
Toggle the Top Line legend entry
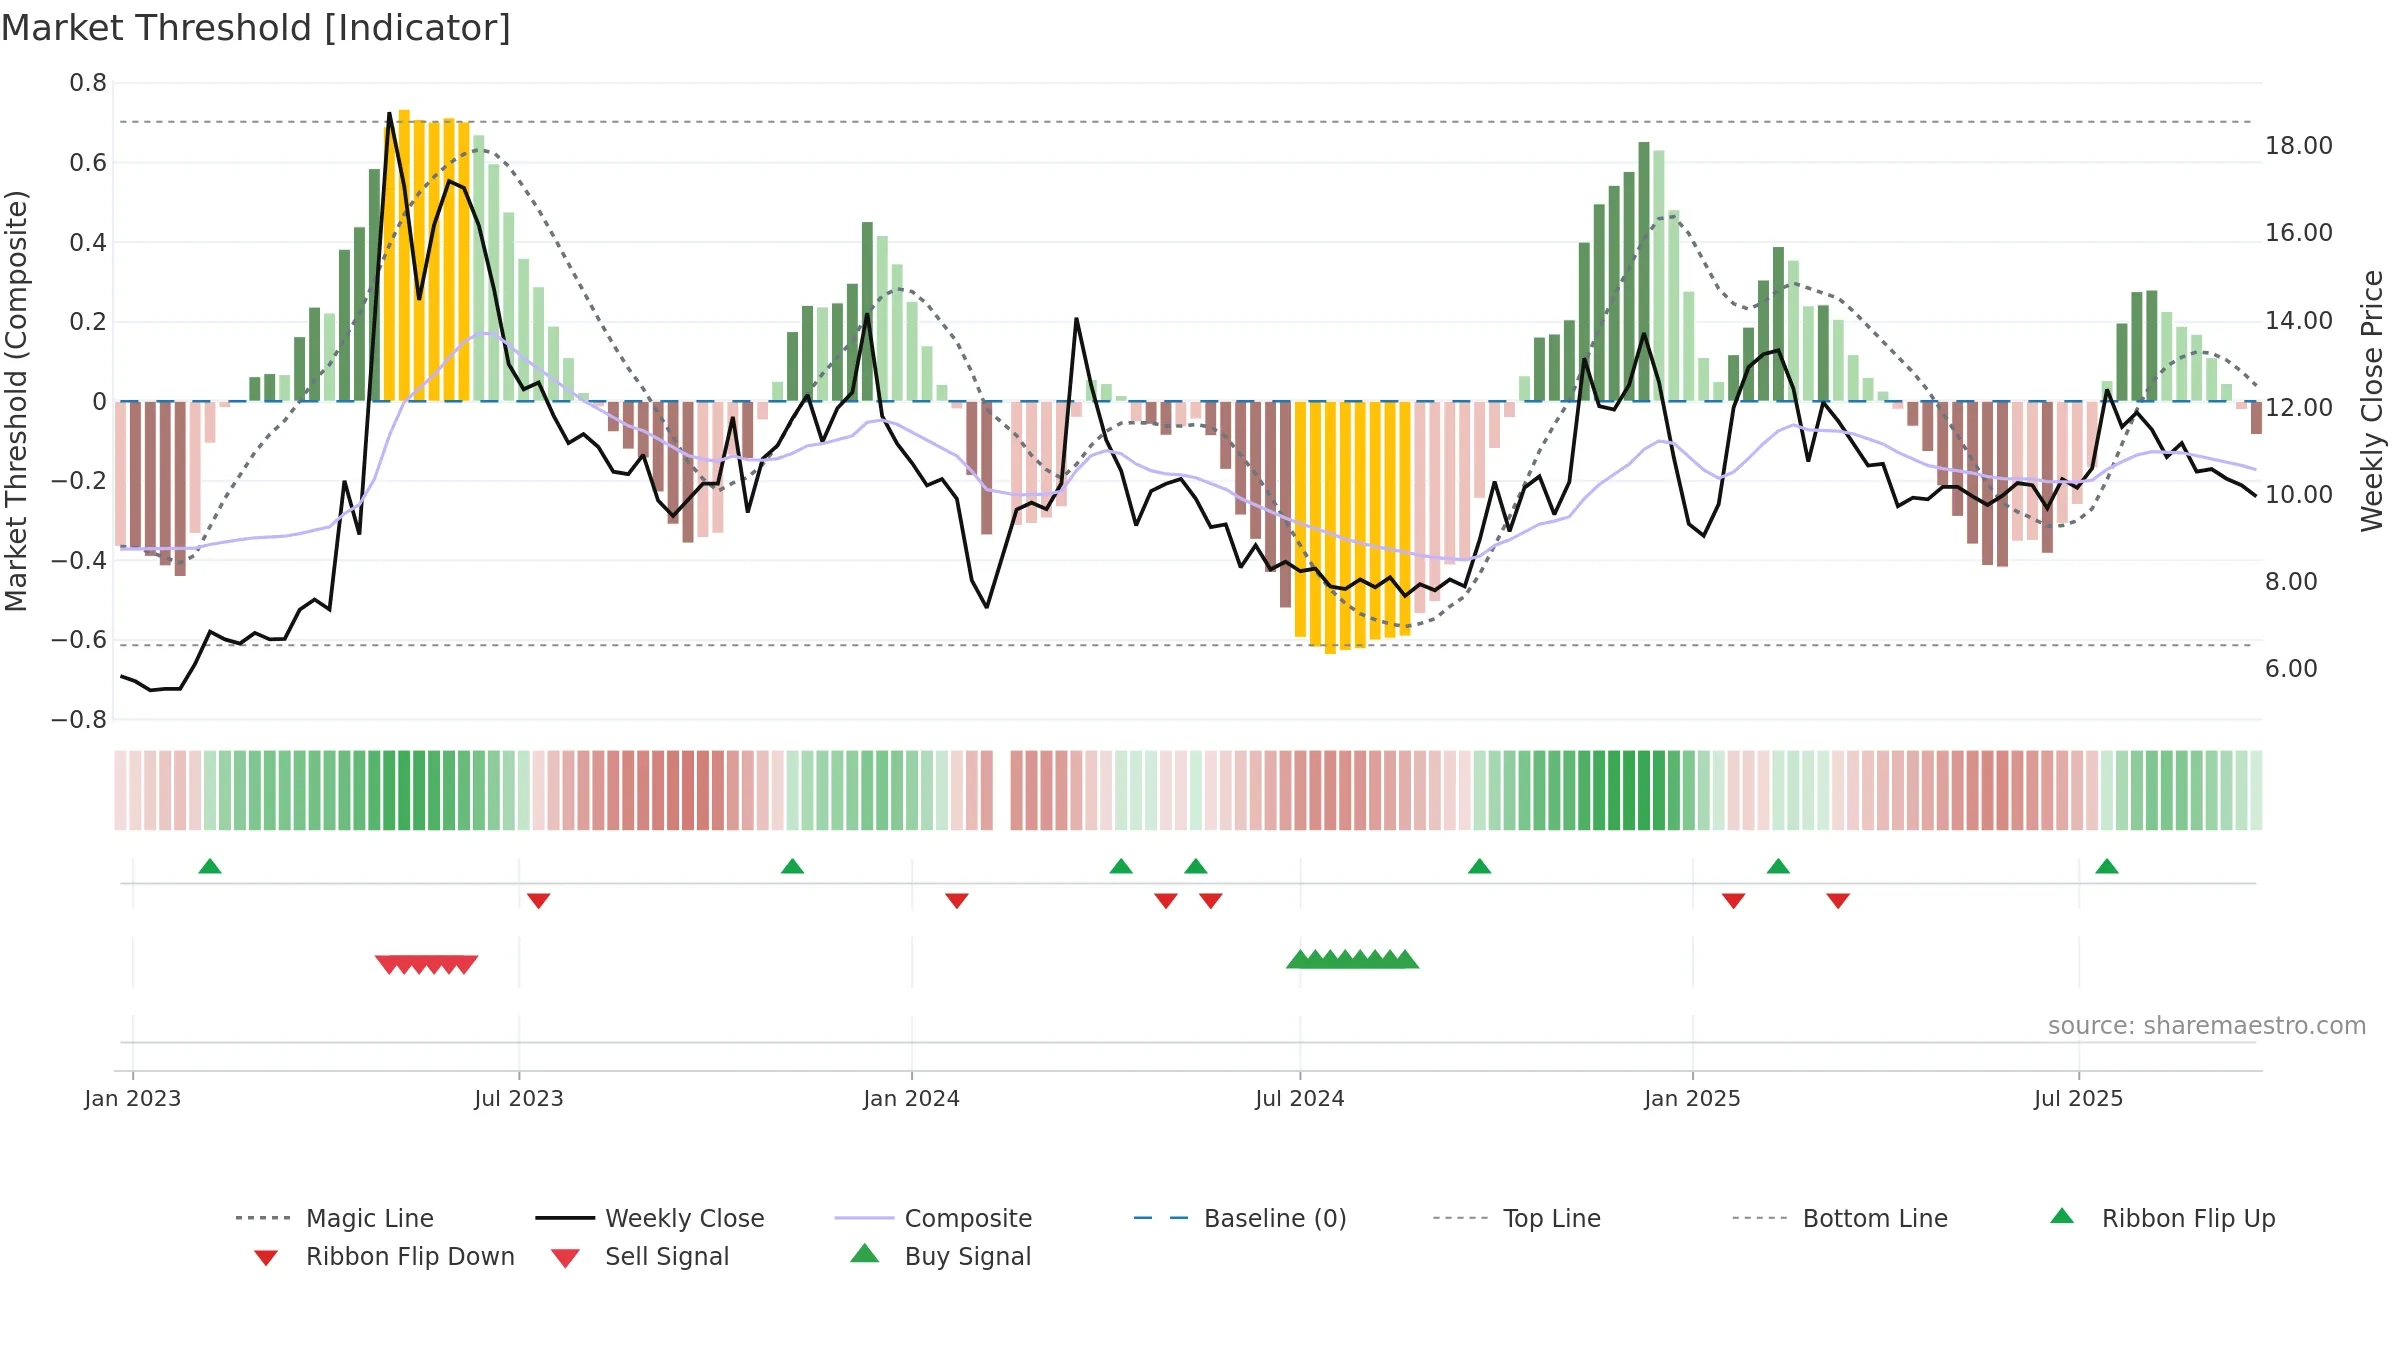[x=1517, y=1218]
